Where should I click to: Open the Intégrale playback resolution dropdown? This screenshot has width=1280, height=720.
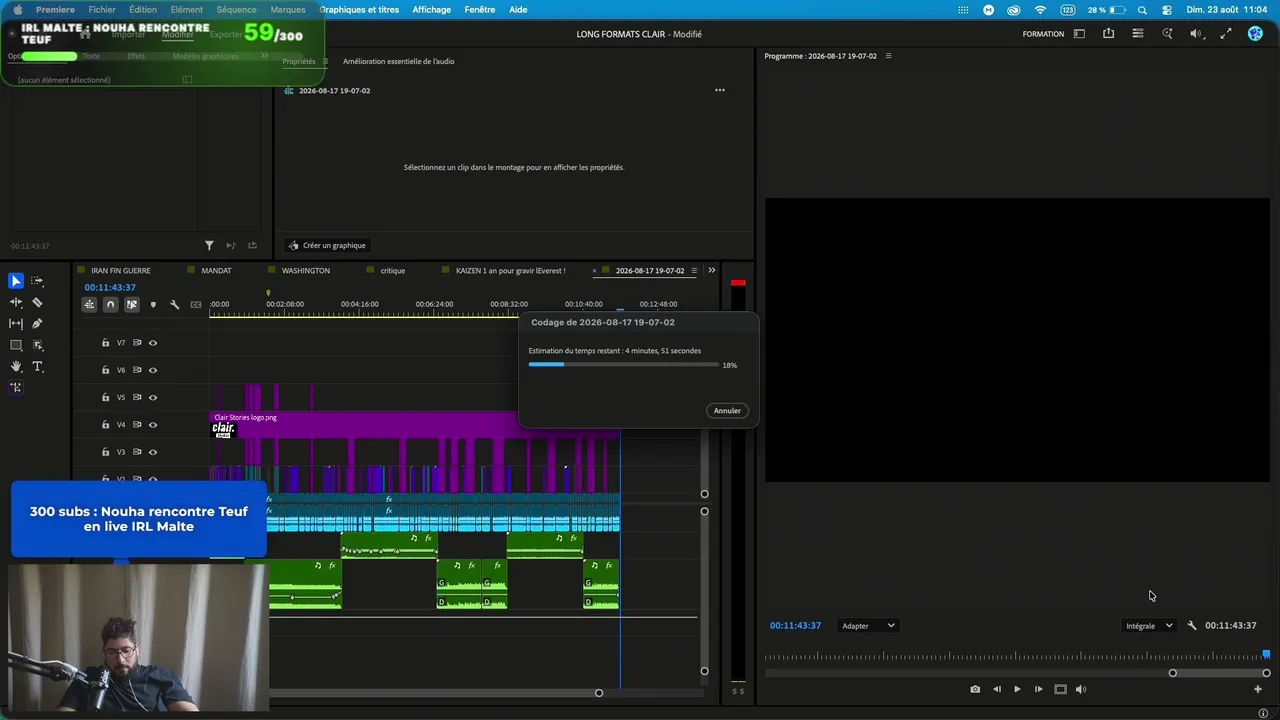click(1149, 626)
